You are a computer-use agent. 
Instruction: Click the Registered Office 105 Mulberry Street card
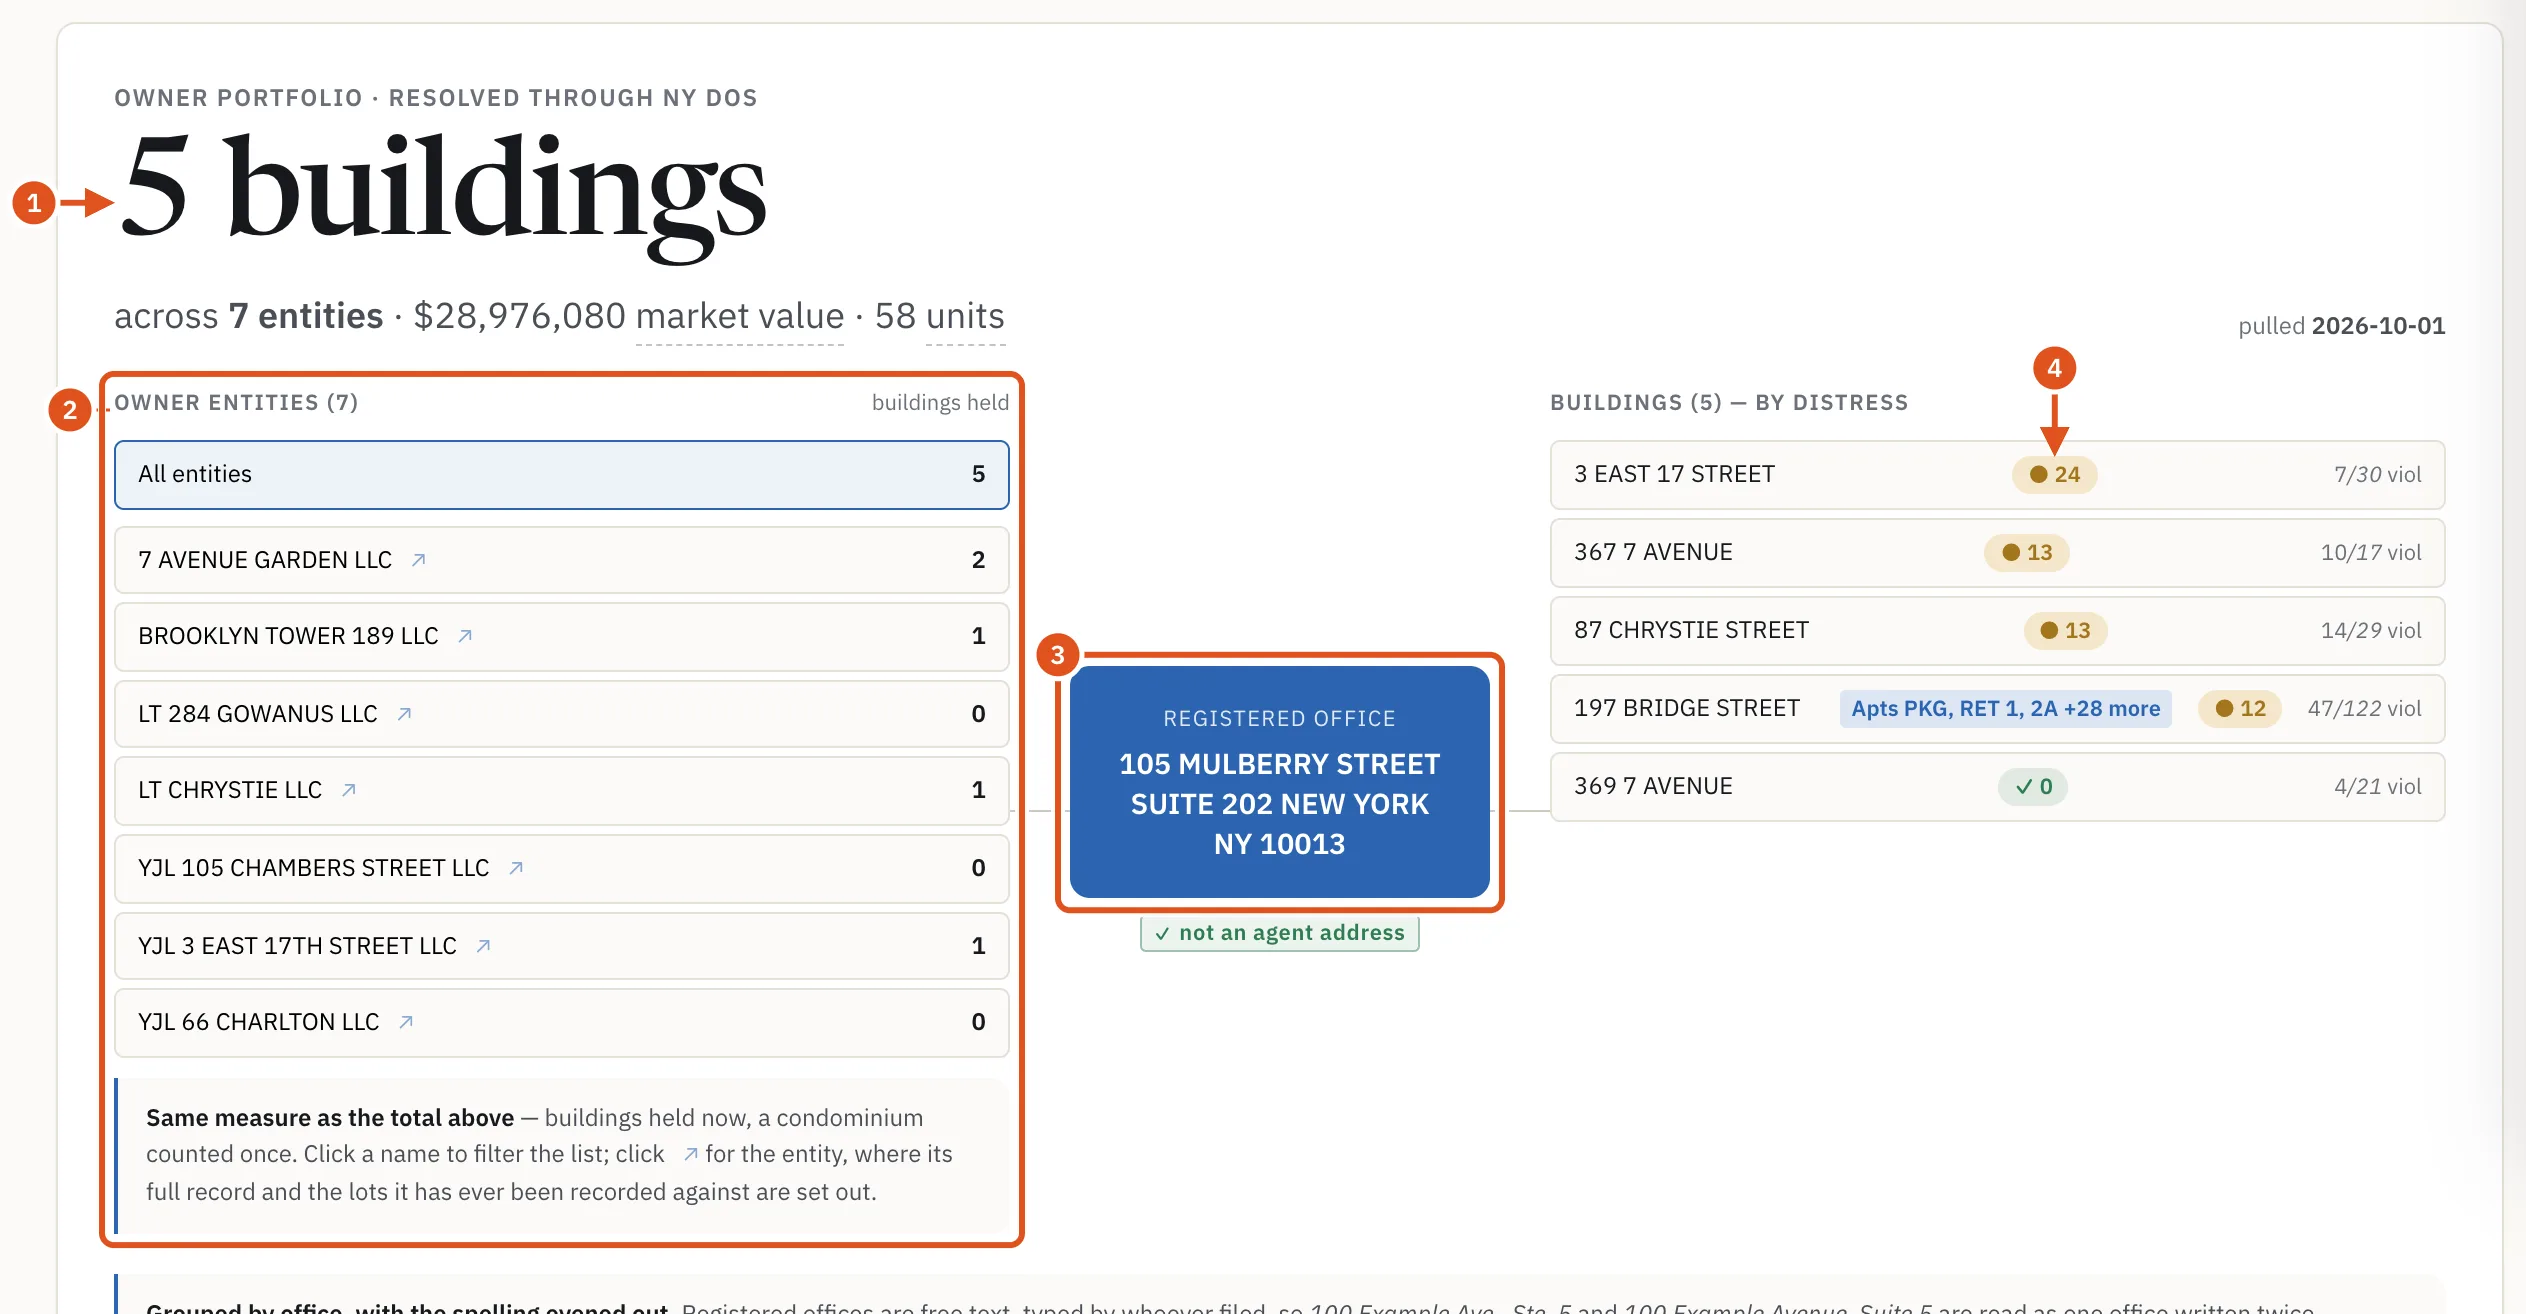tap(1279, 782)
